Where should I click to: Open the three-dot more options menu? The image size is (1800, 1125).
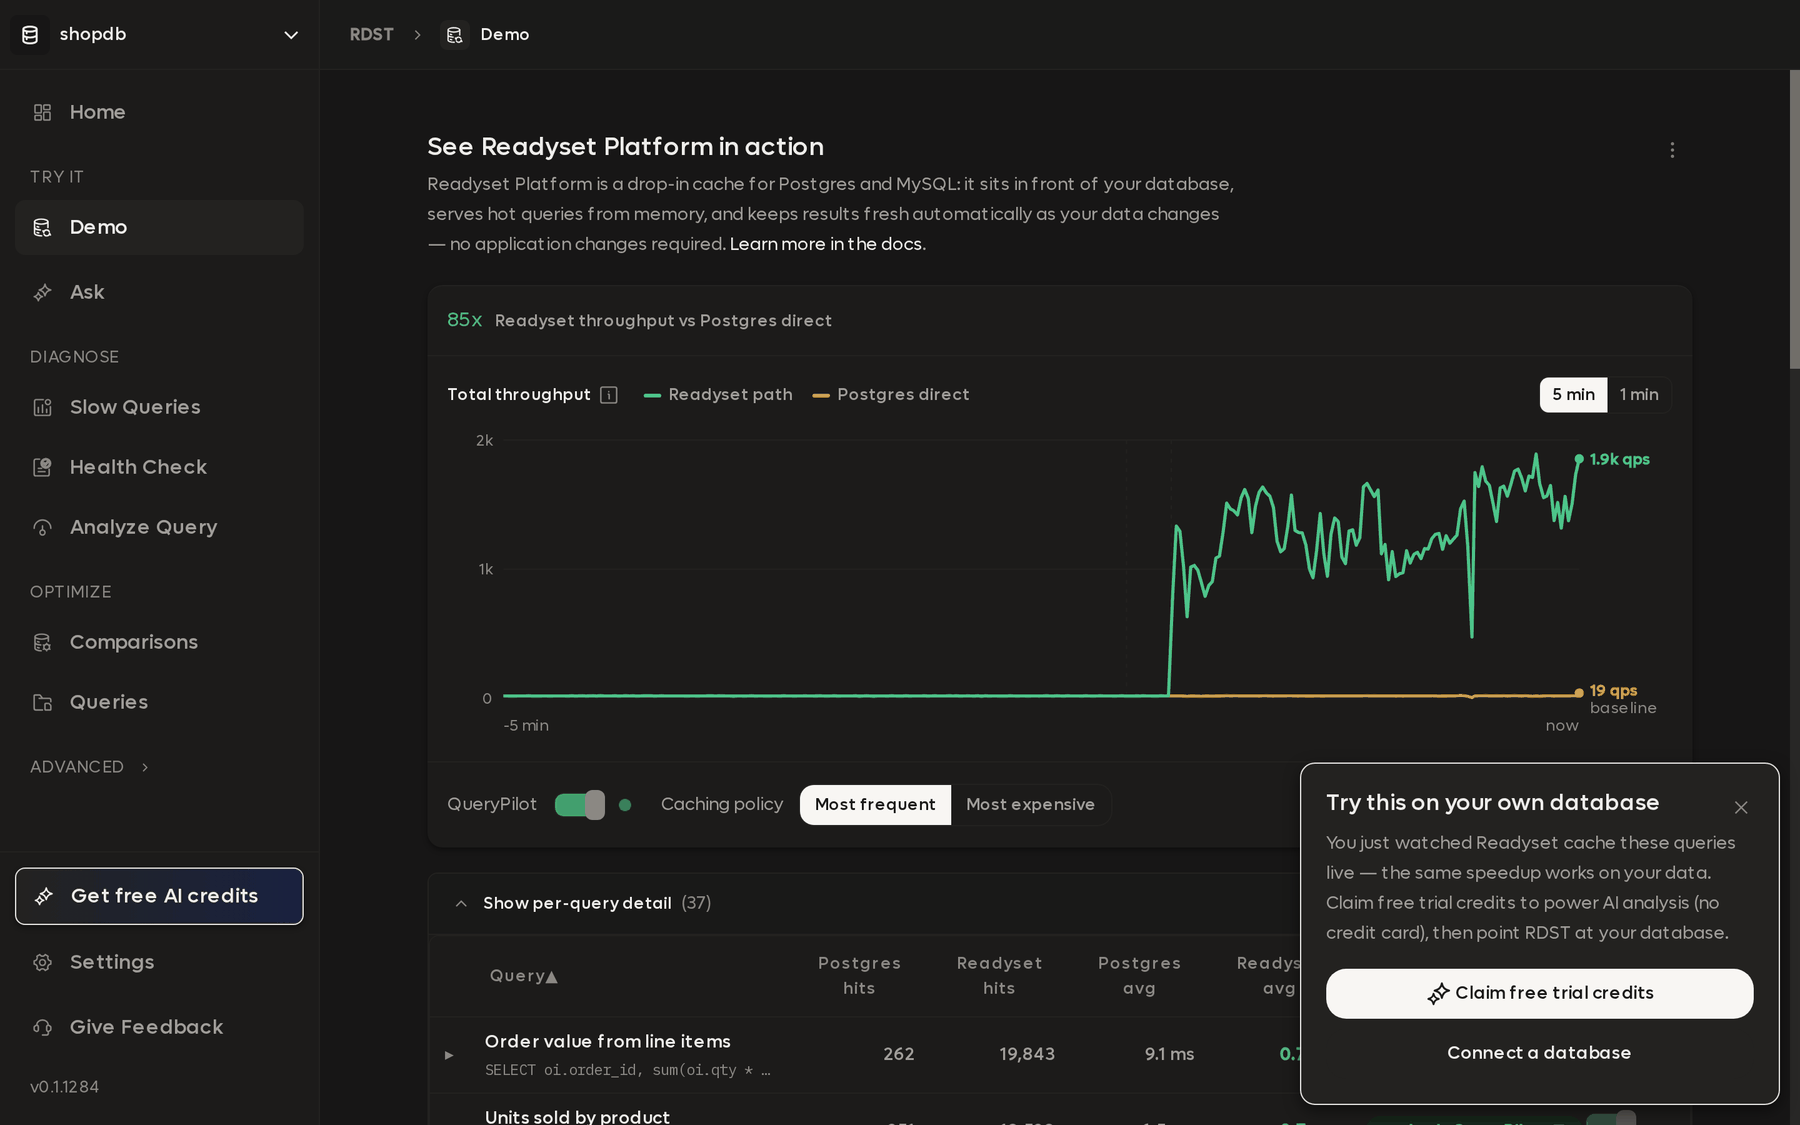[1672, 150]
